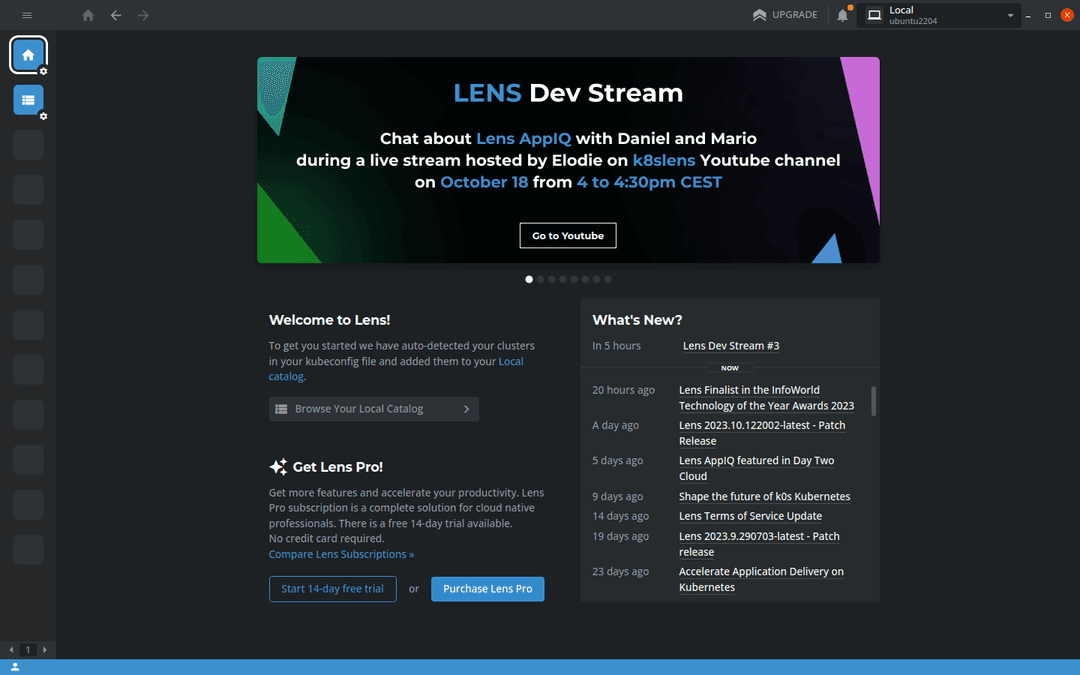Select the second carousel dot indicator
The height and width of the screenshot is (675, 1080).
(541, 280)
